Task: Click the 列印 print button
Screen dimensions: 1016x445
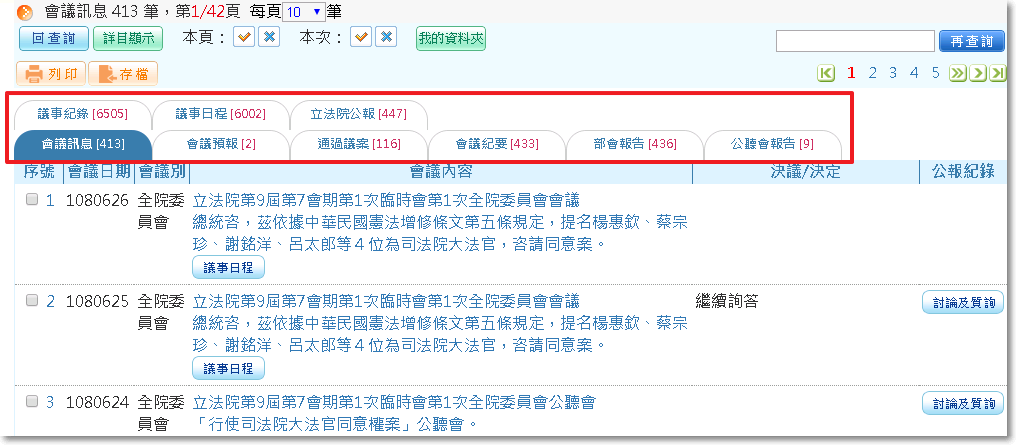Action: pyautogui.click(x=50, y=73)
